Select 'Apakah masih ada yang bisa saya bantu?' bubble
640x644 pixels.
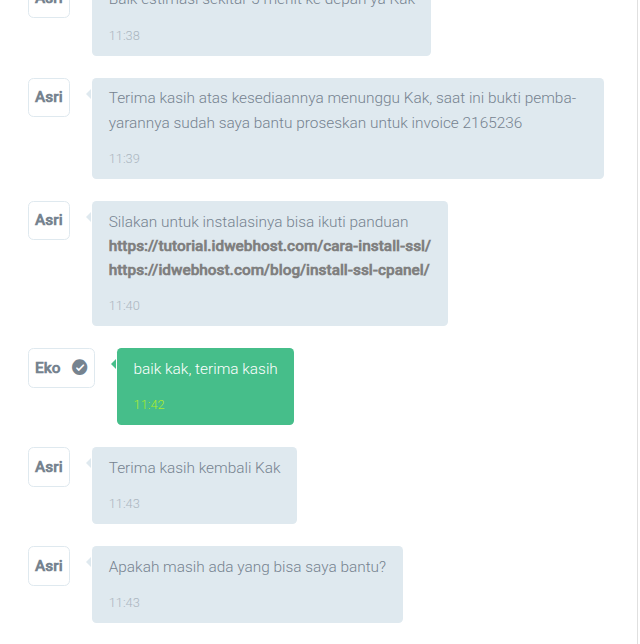point(247,584)
